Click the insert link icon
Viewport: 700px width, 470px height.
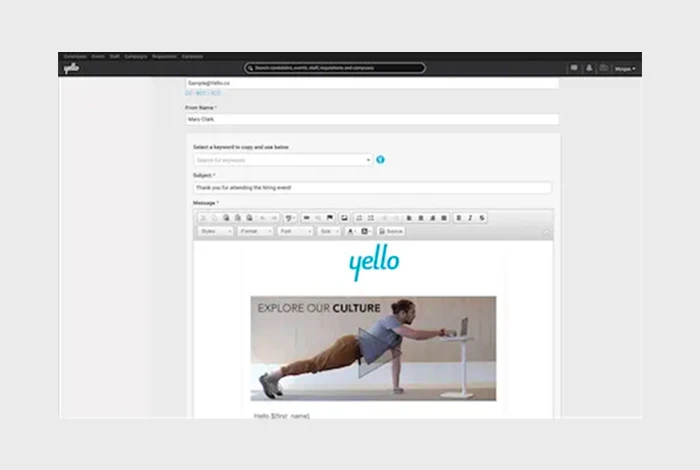pyautogui.click(x=306, y=217)
